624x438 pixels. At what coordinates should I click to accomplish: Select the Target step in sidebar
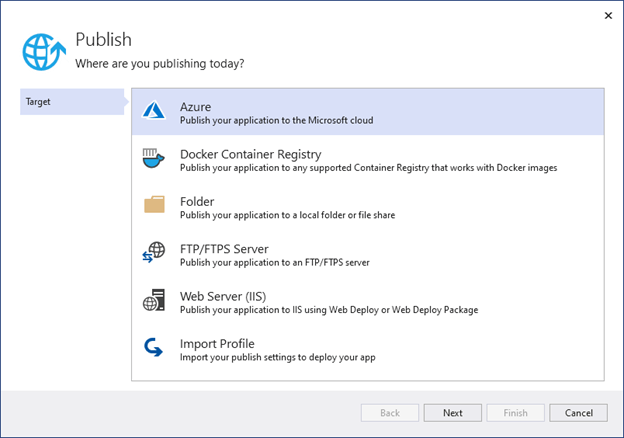(x=70, y=102)
